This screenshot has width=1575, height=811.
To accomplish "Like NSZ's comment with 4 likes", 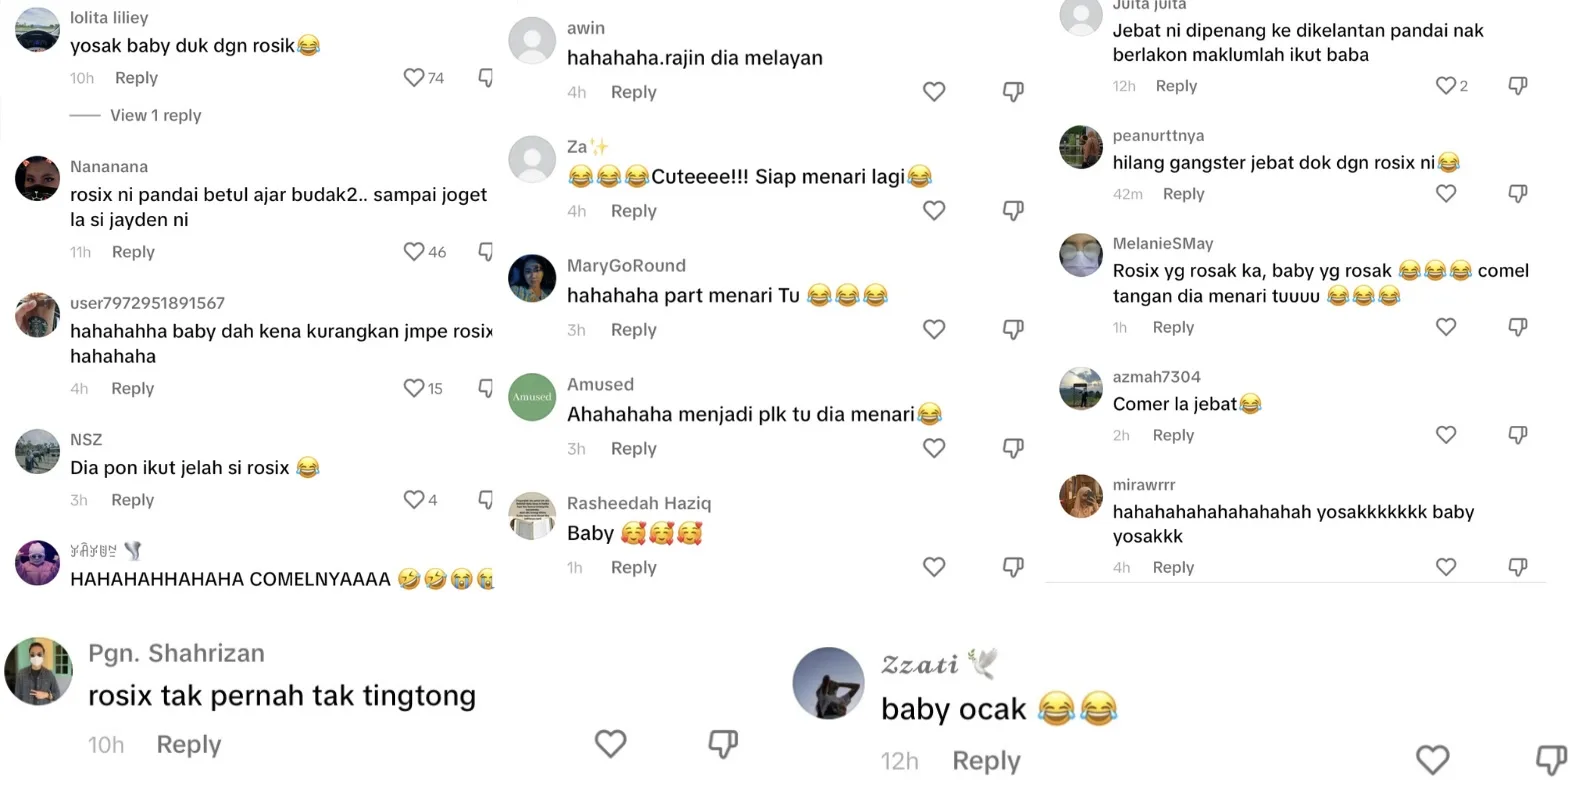I will 413,499.
